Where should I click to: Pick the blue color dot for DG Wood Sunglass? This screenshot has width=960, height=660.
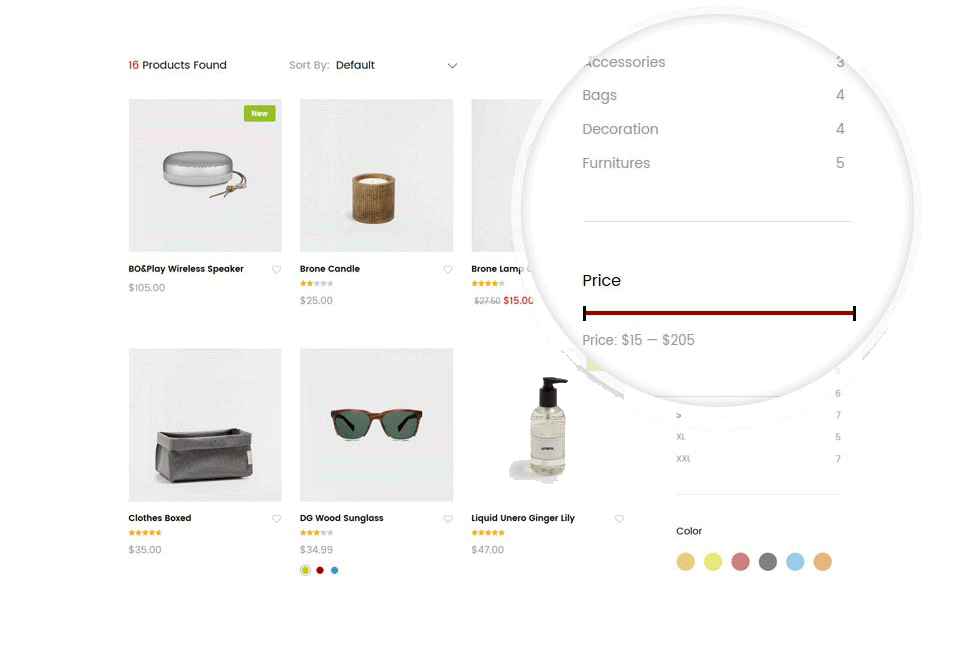[x=334, y=570]
